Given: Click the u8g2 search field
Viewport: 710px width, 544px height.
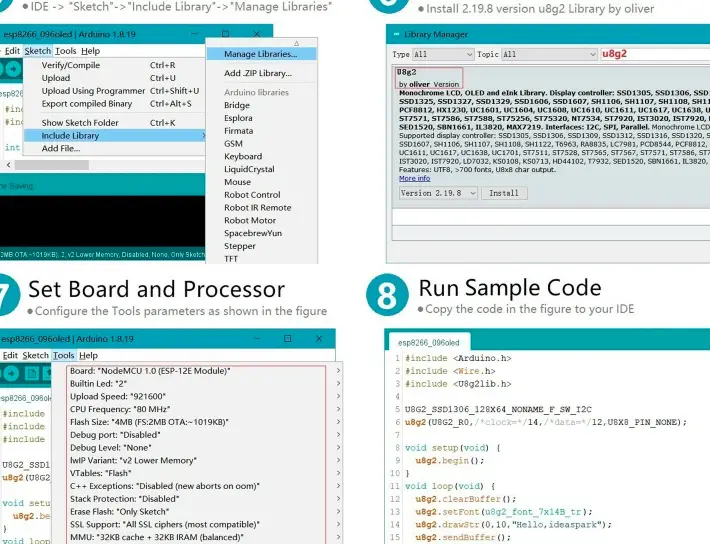Looking at the screenshot, I should (x=655, y=54).
